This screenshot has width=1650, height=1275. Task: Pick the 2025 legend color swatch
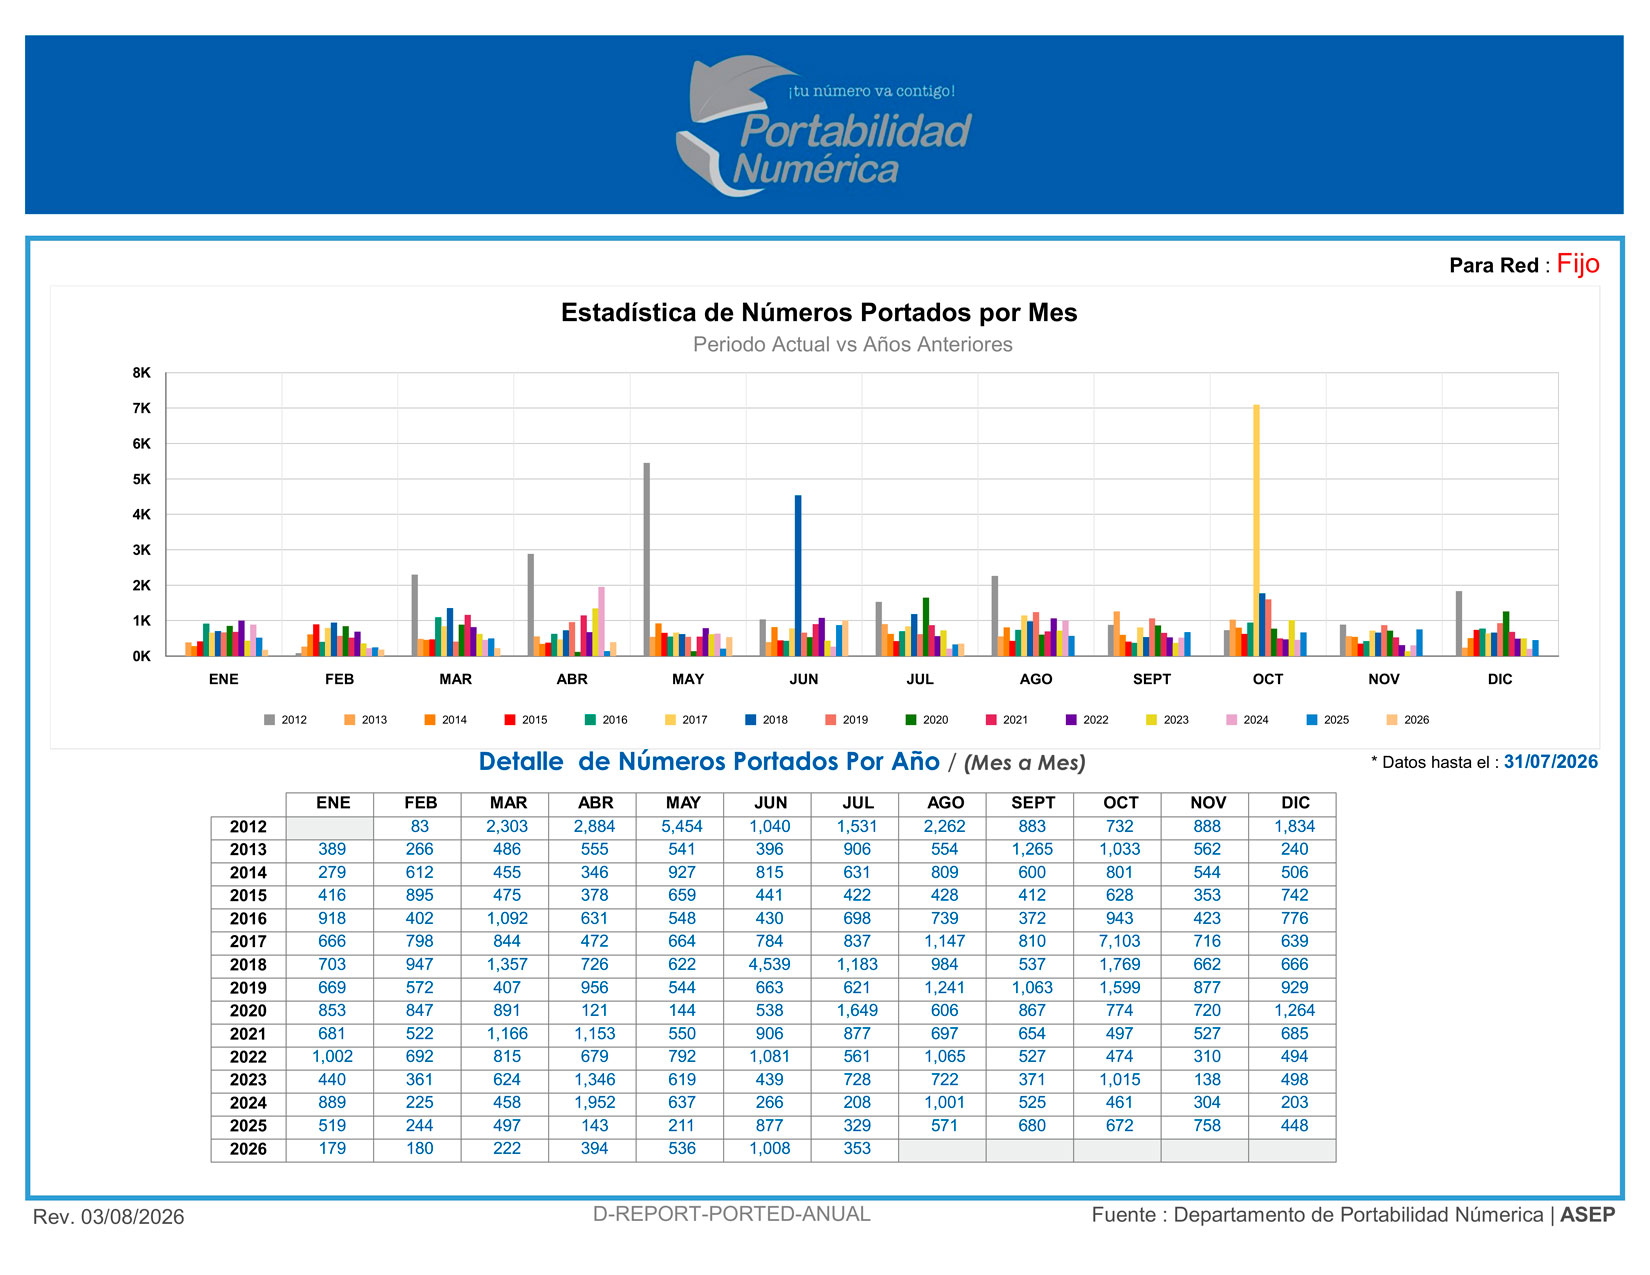pos(1312,720)
